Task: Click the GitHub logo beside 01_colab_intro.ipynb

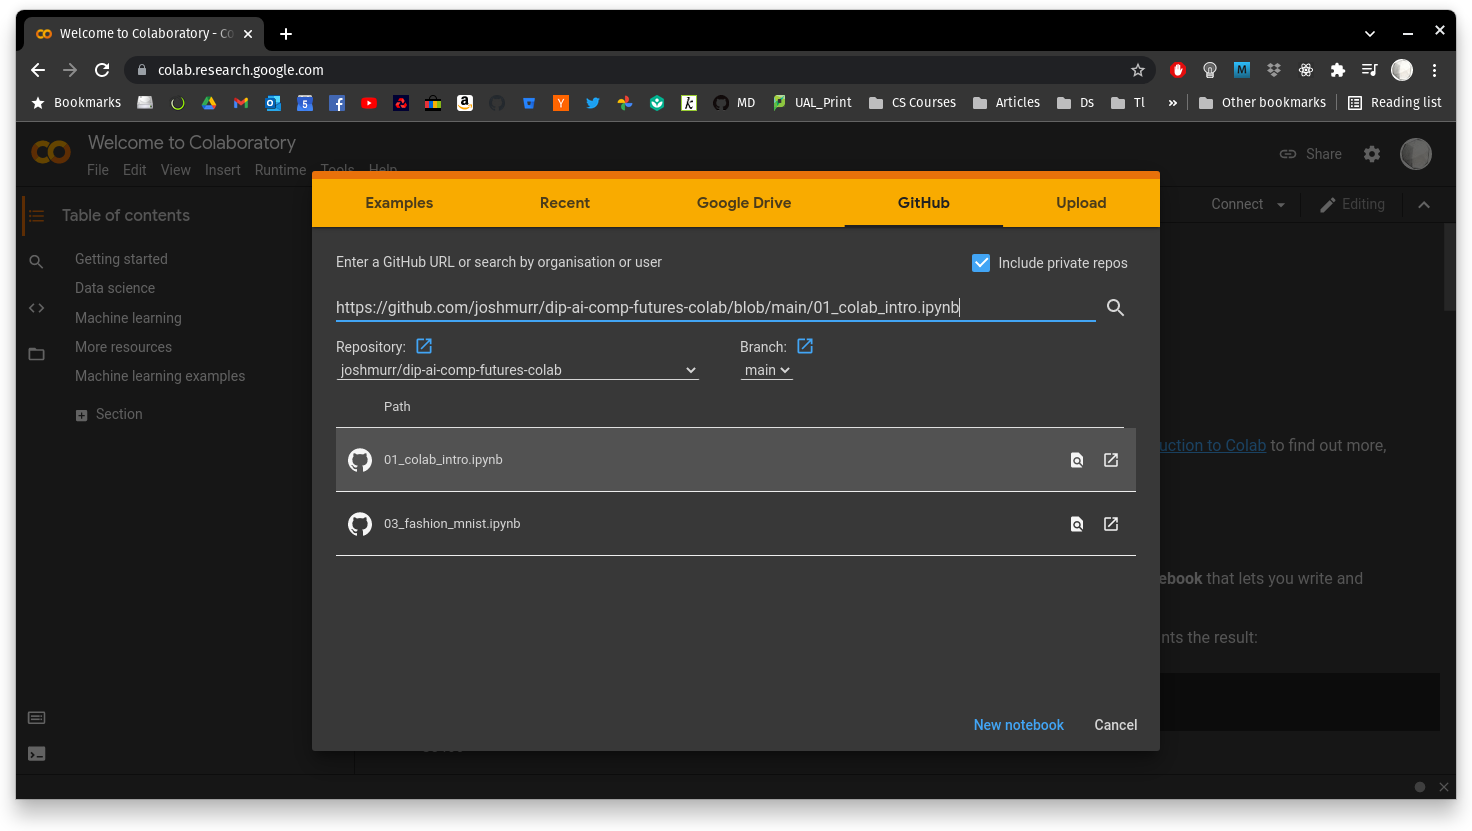Action: [x=360, y=460]
